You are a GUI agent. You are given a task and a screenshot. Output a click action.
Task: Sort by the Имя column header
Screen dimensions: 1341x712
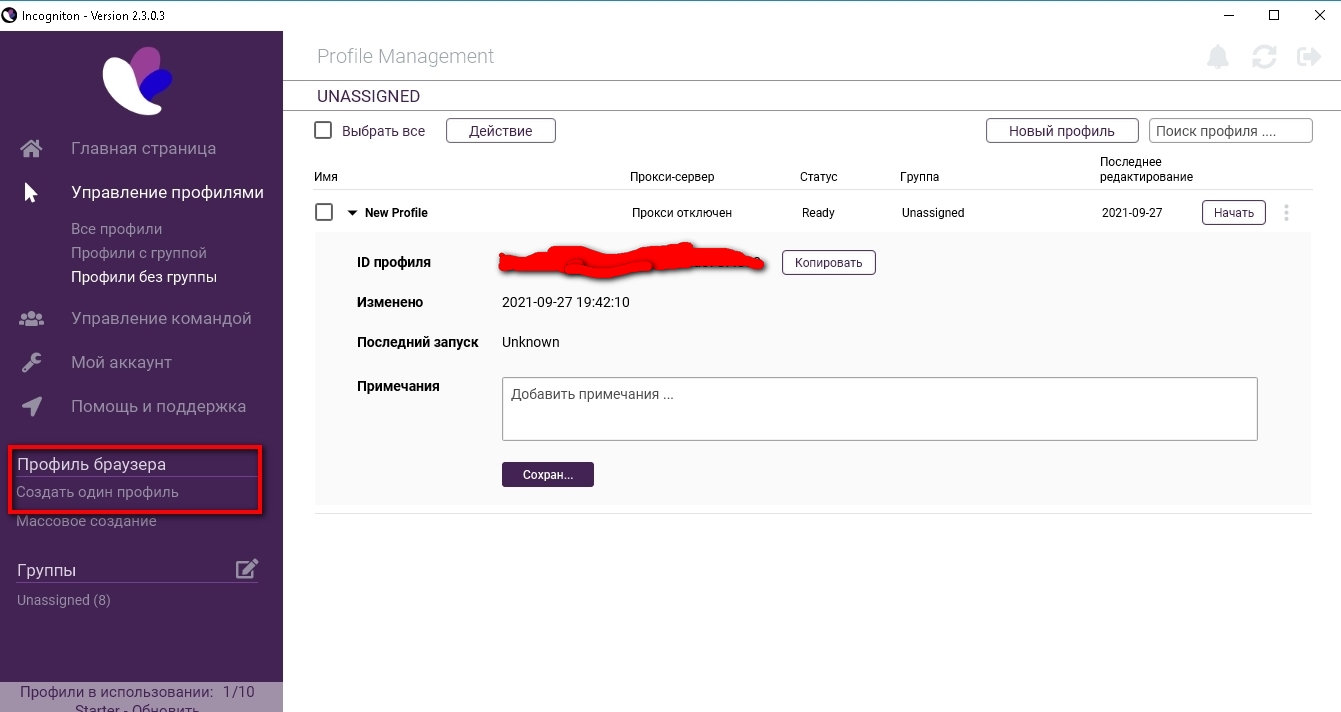[x=326, y=177]
